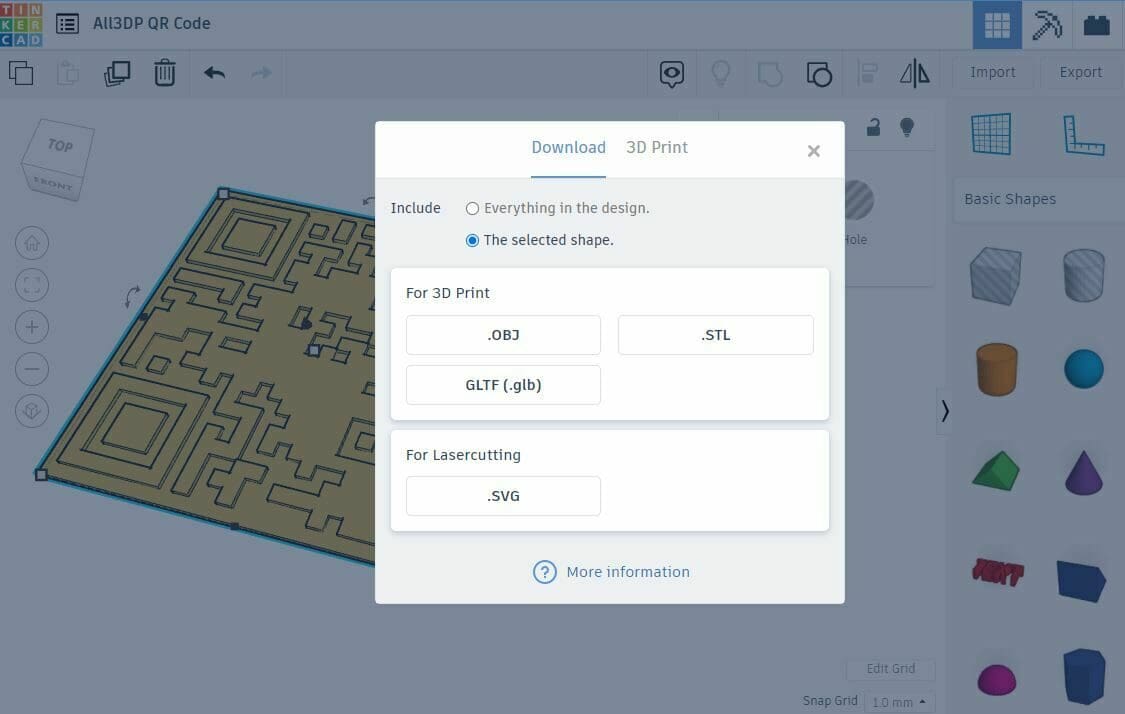Pick the blue Sphere shape
Viewport: 1125px width, 714px height.
(x=1083, y=369)
